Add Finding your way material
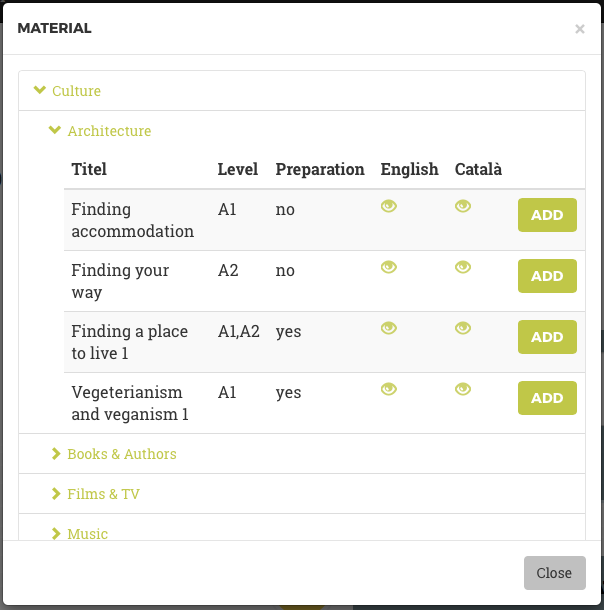This screenshot has width=604, height=610. 547,276
